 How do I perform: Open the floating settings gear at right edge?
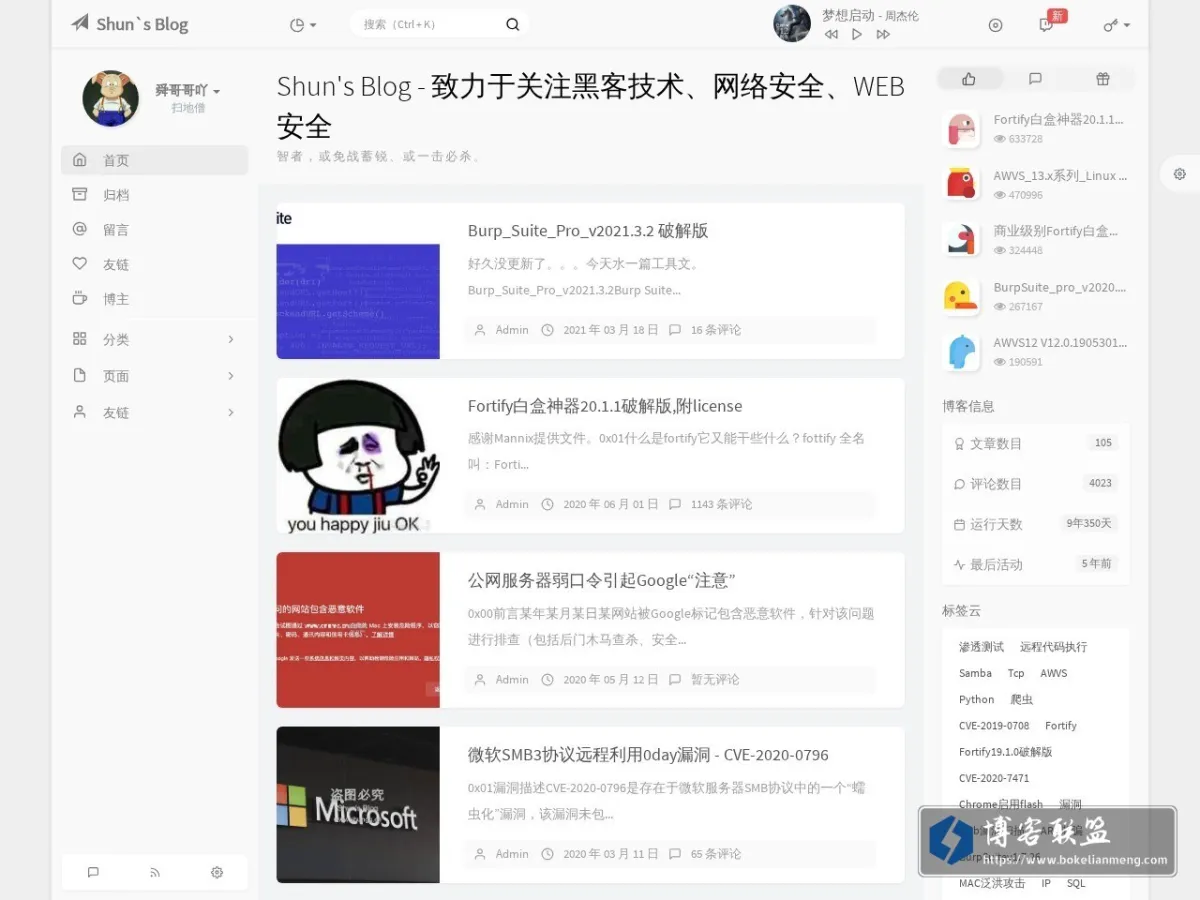1180,174
